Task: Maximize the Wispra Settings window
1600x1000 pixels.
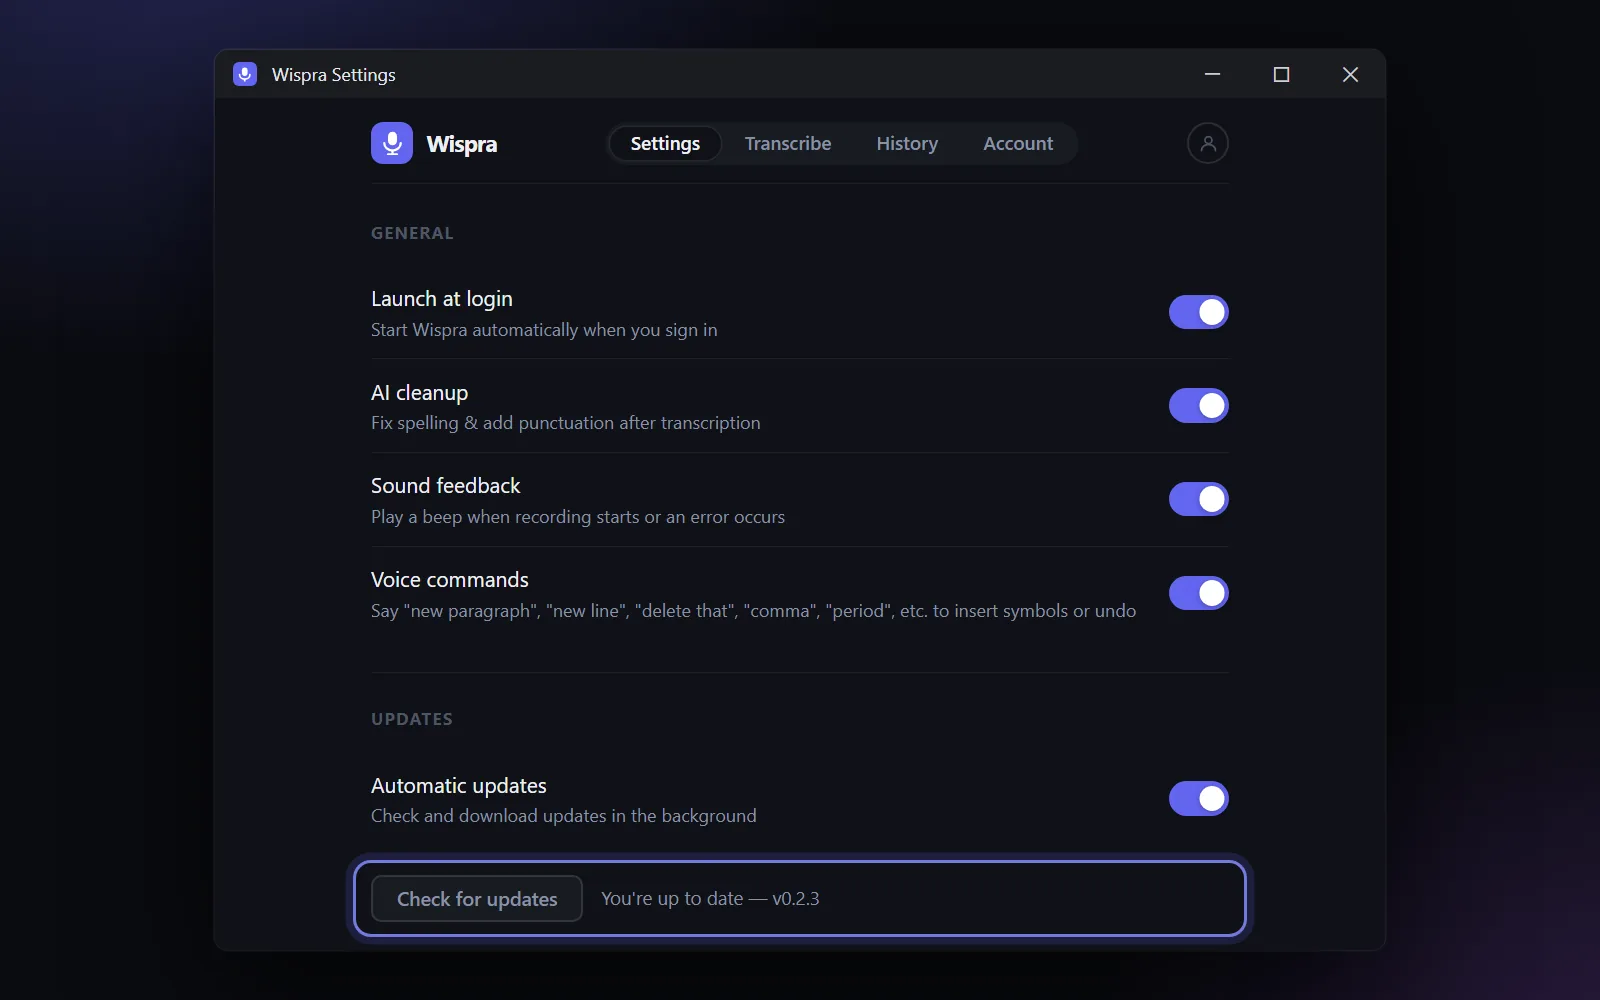Action: (1281, 74)
